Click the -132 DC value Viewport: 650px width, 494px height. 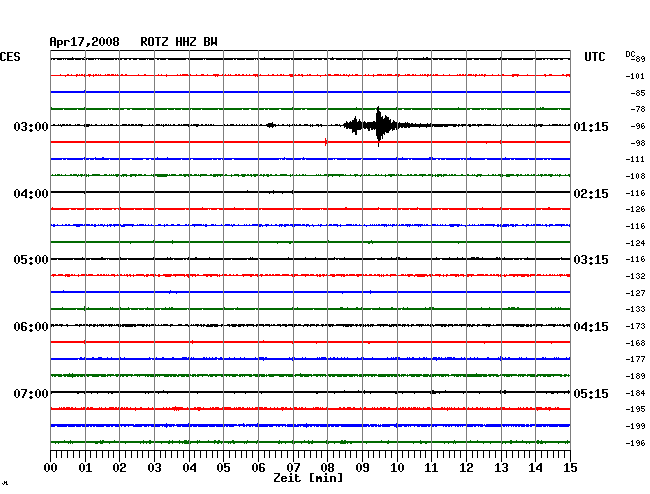(x=635, y=276)
